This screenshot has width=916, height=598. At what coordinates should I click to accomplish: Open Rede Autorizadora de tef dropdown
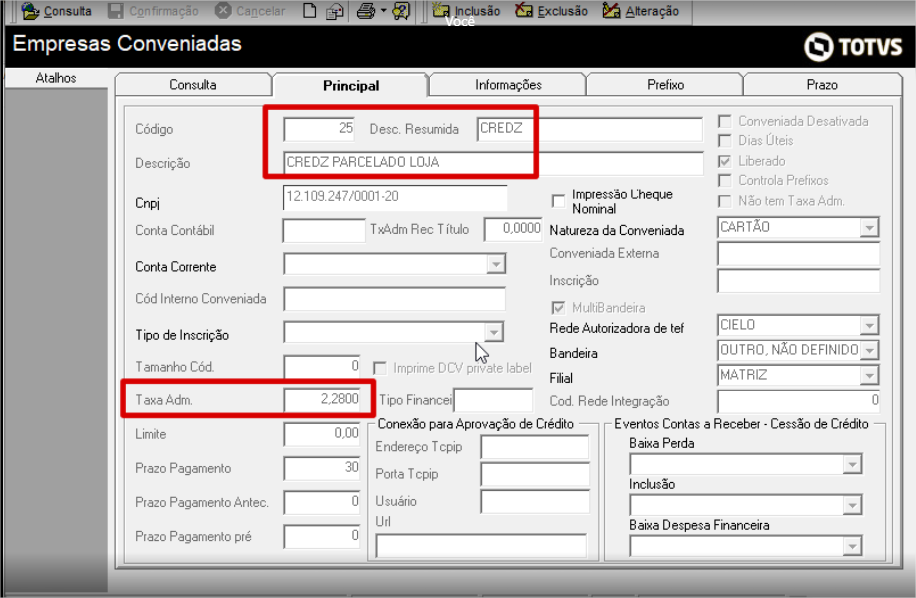869,325
